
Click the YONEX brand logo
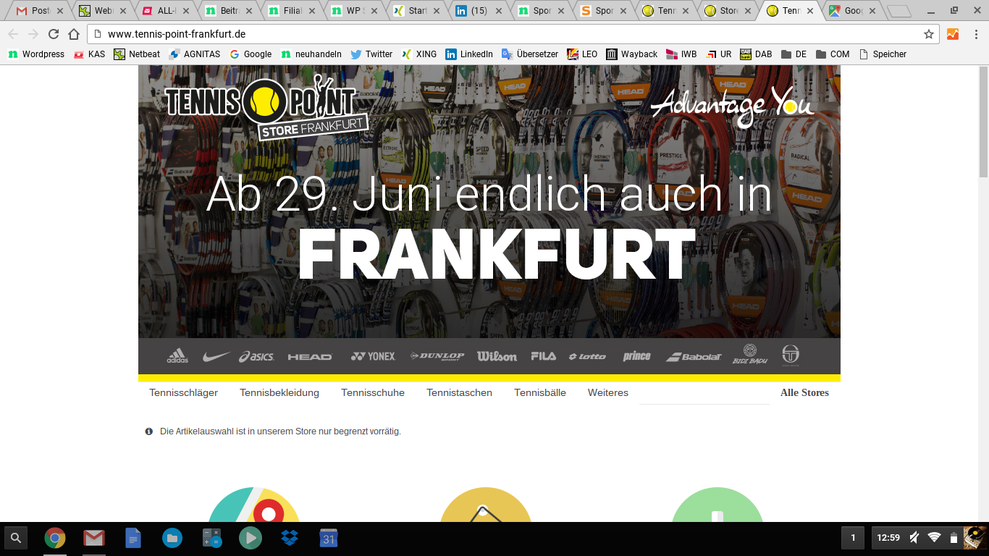[x=373, y=356]
